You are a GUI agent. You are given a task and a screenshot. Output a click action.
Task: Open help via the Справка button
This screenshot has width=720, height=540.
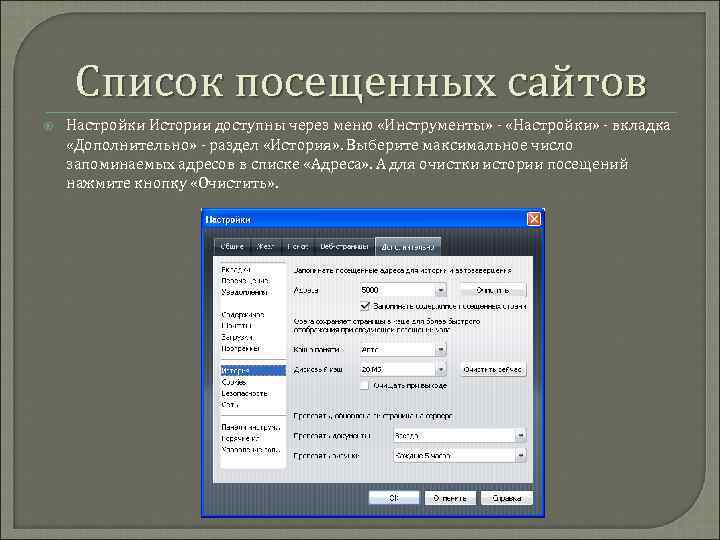pos(507,498)
